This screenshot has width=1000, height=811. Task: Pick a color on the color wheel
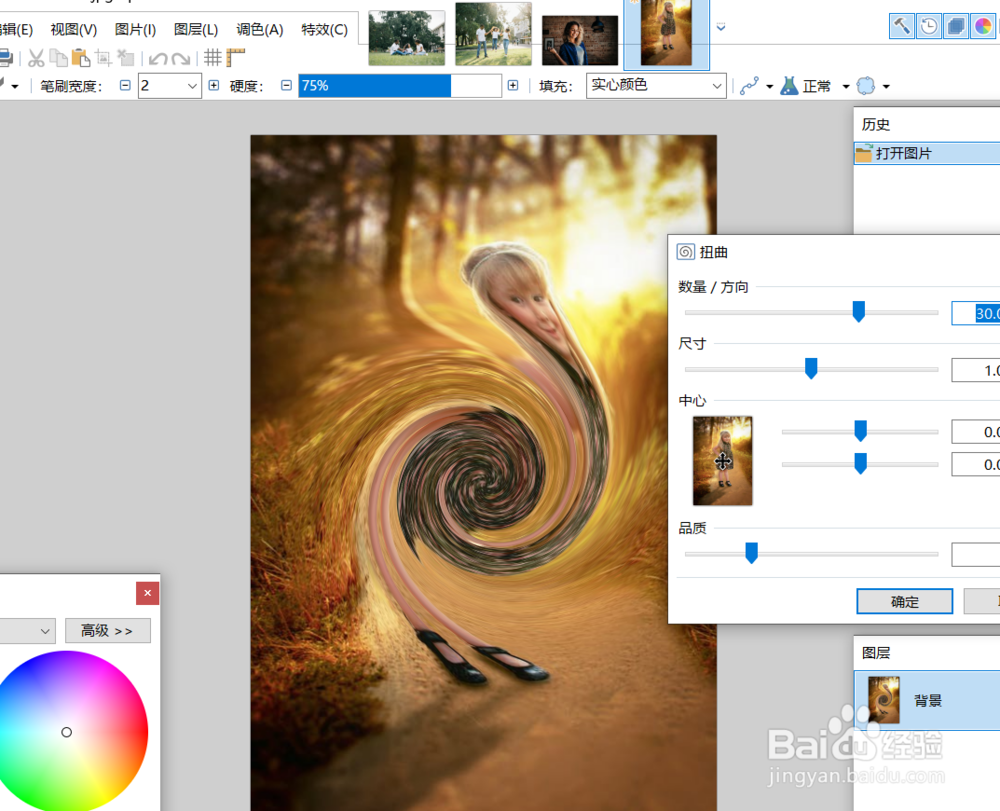coord(67,731)
